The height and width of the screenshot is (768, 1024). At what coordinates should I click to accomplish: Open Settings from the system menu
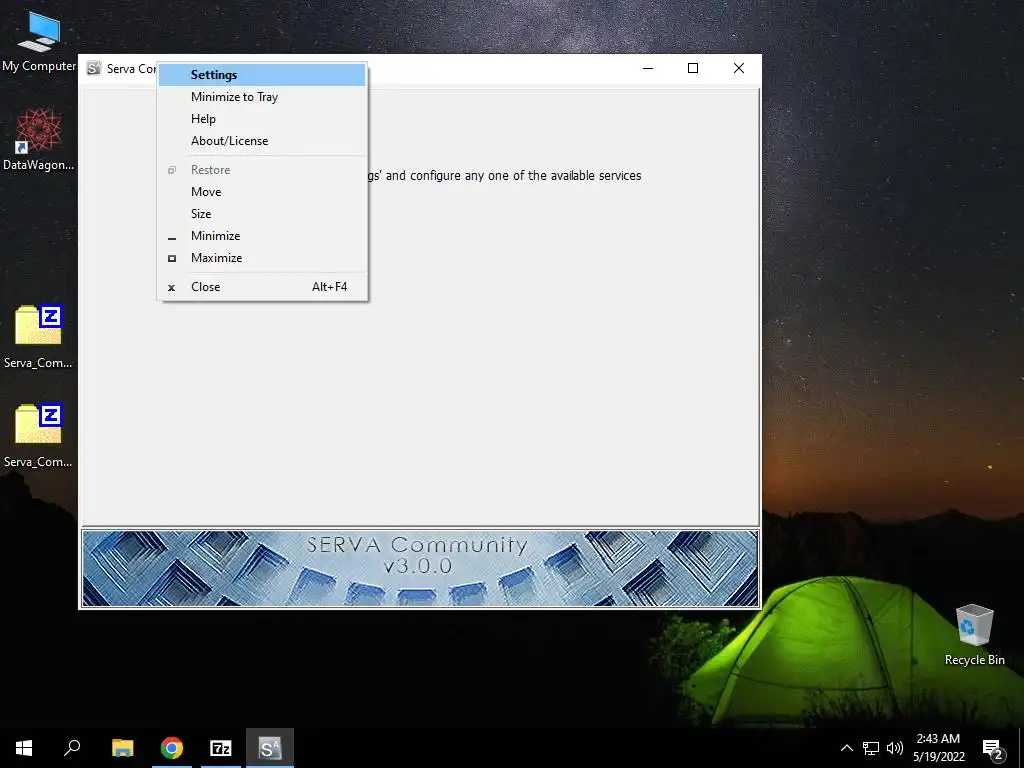coord(262,74)
